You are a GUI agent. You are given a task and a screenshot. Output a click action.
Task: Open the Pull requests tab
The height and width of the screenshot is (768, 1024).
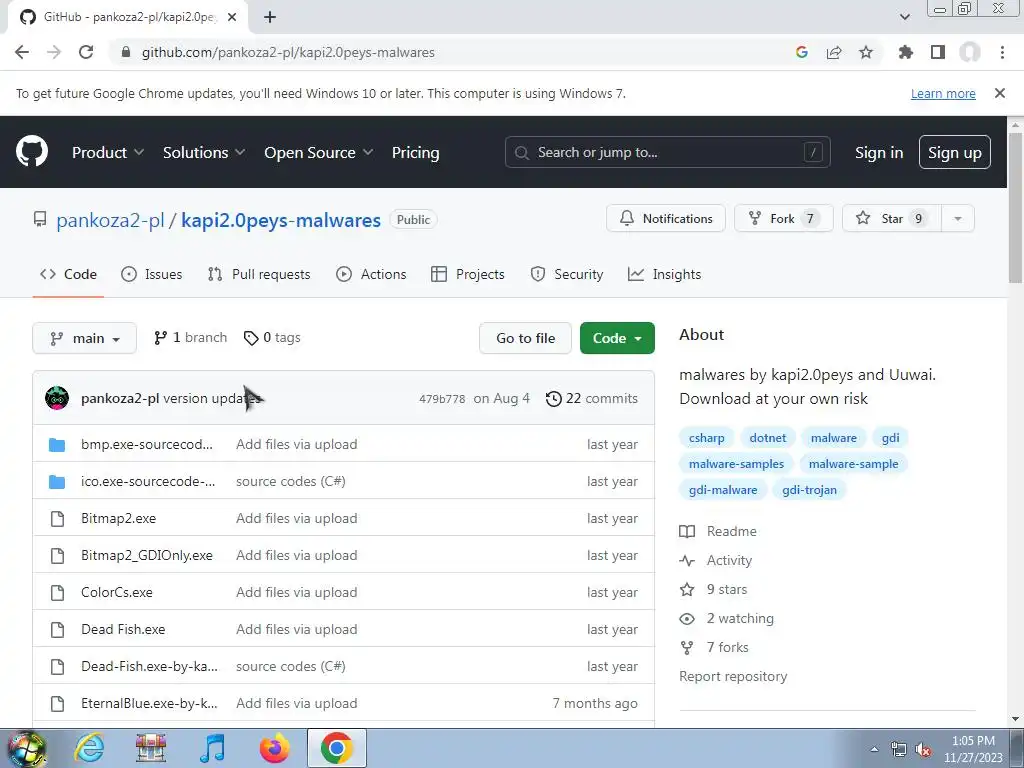coord(259,274)
